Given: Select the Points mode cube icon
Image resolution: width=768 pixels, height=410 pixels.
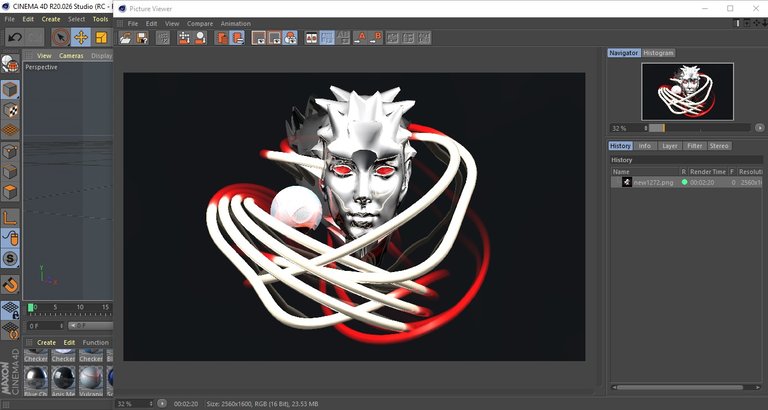Looking at the screenshot, I should [10, 151].
